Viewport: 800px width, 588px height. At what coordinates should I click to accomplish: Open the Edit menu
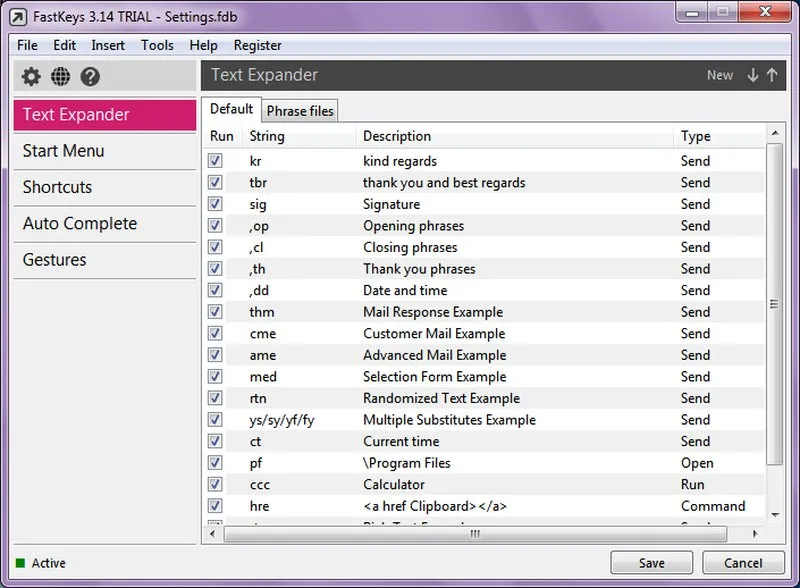(64, 45)
